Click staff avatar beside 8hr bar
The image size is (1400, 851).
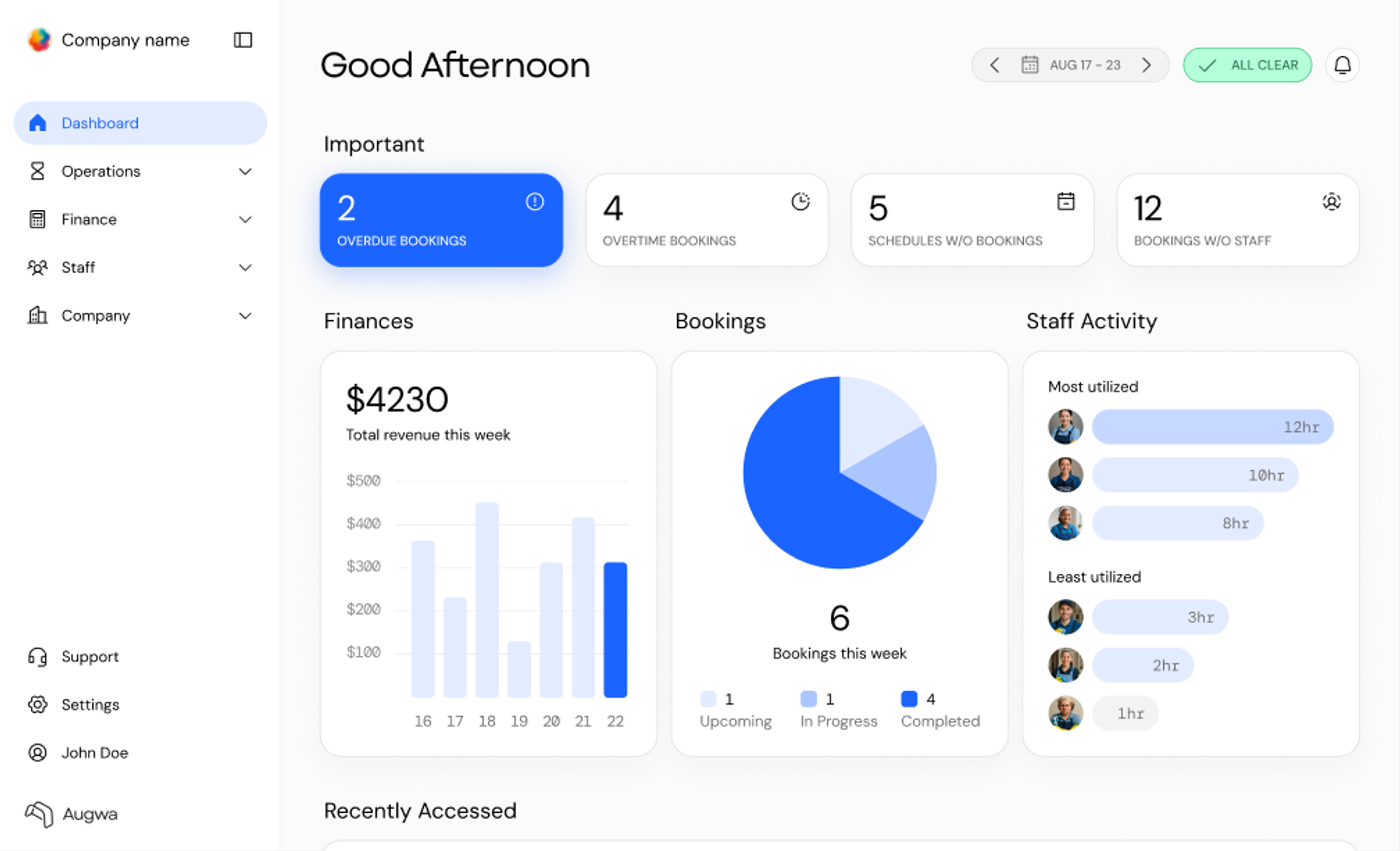(1066, 523)
